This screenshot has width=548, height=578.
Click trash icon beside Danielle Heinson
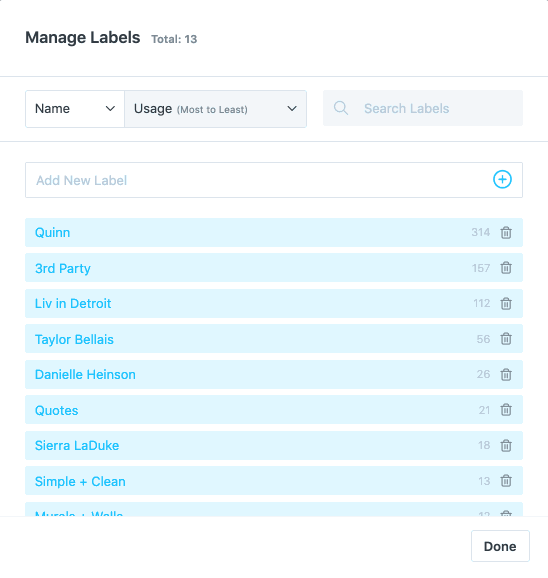pos(506,374)
